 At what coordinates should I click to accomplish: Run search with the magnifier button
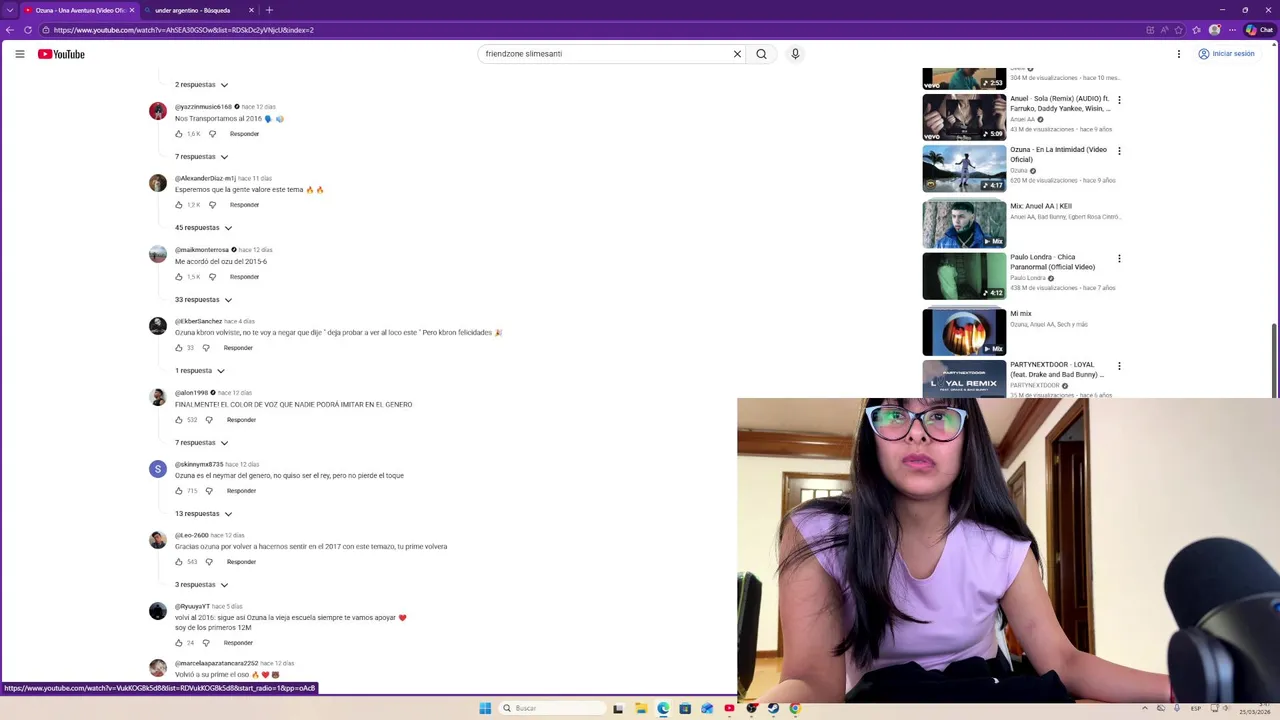click(x=761, y=54)
